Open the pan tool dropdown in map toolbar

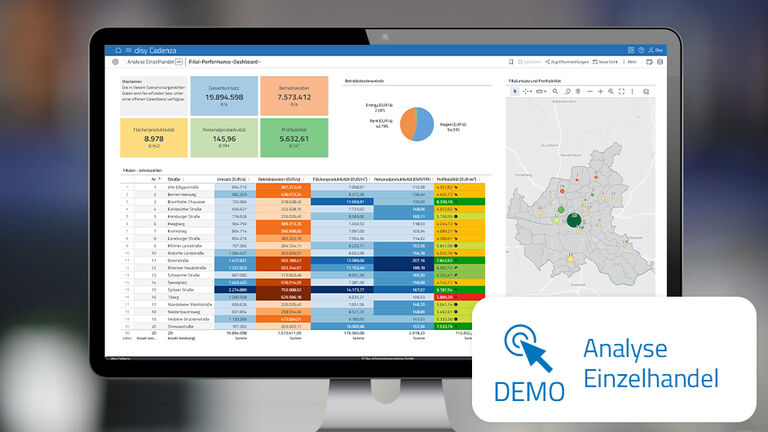tap(530, 91)
